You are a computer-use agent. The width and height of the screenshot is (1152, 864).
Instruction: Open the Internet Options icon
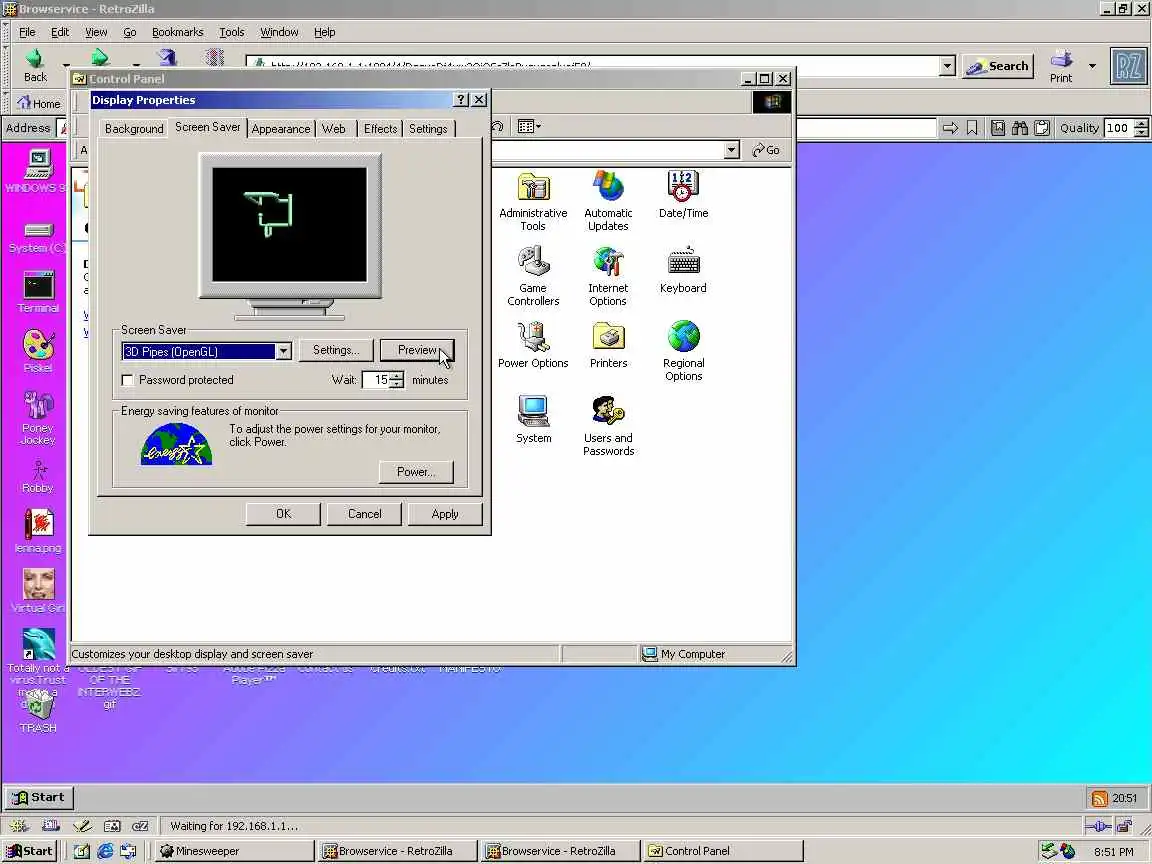pos(608,276)
